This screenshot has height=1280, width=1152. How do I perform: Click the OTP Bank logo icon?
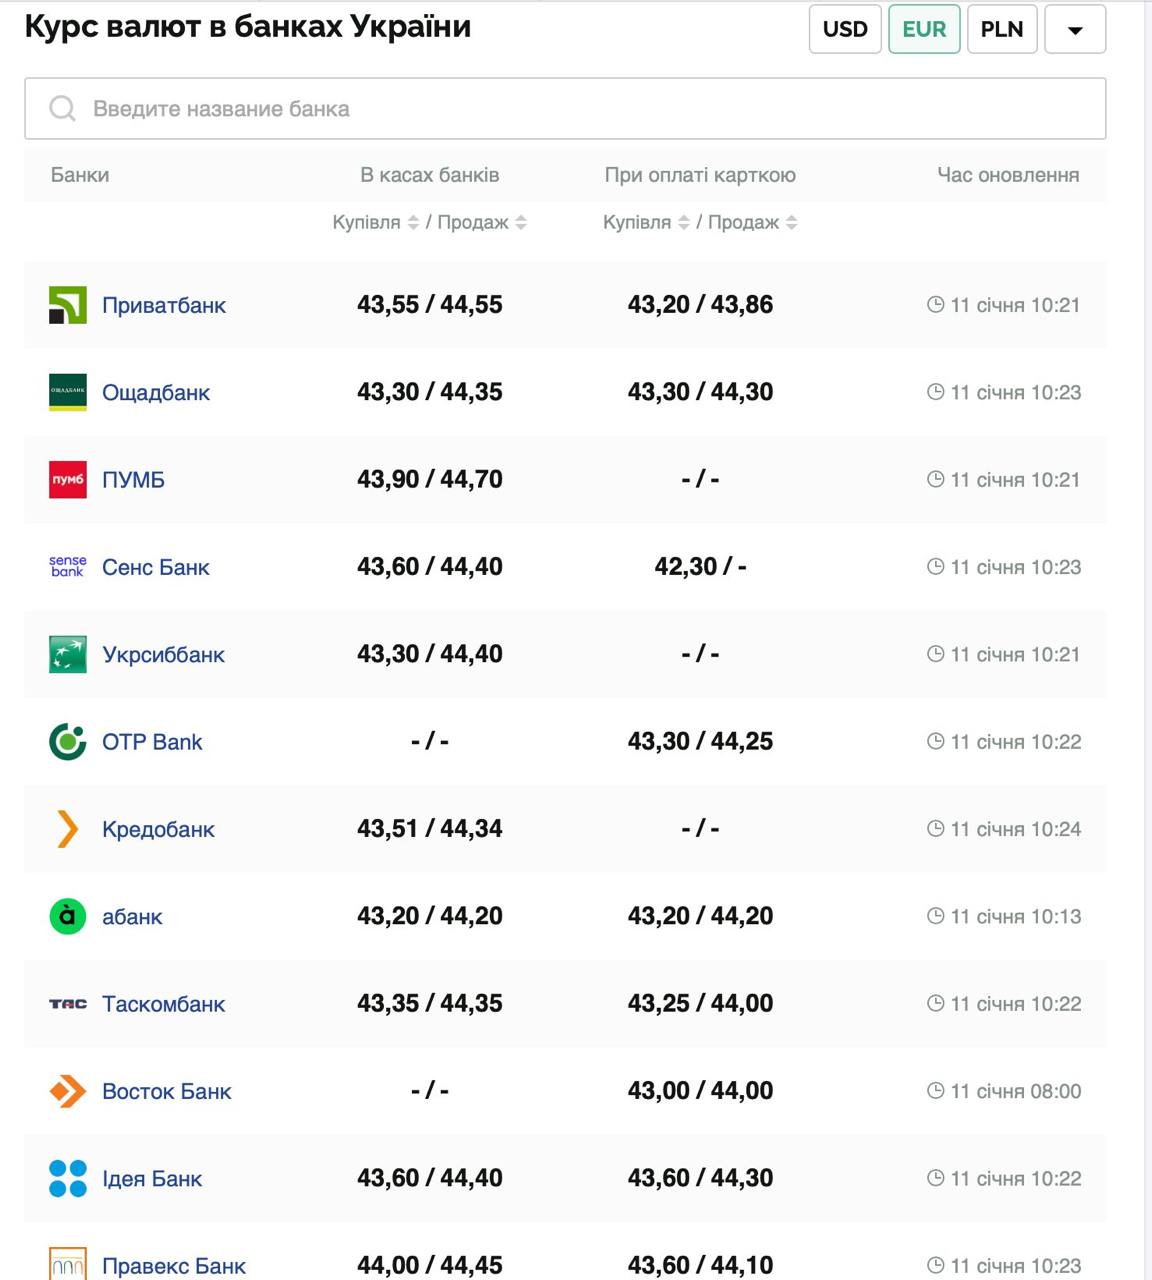(x=68, y=742)
